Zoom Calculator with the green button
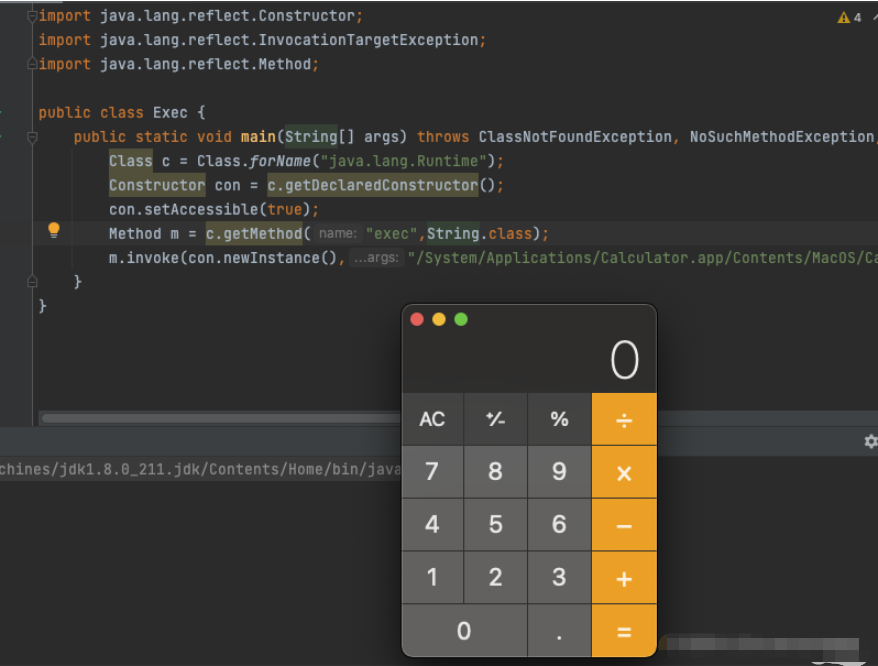878x666 pixels. point(461,319)
